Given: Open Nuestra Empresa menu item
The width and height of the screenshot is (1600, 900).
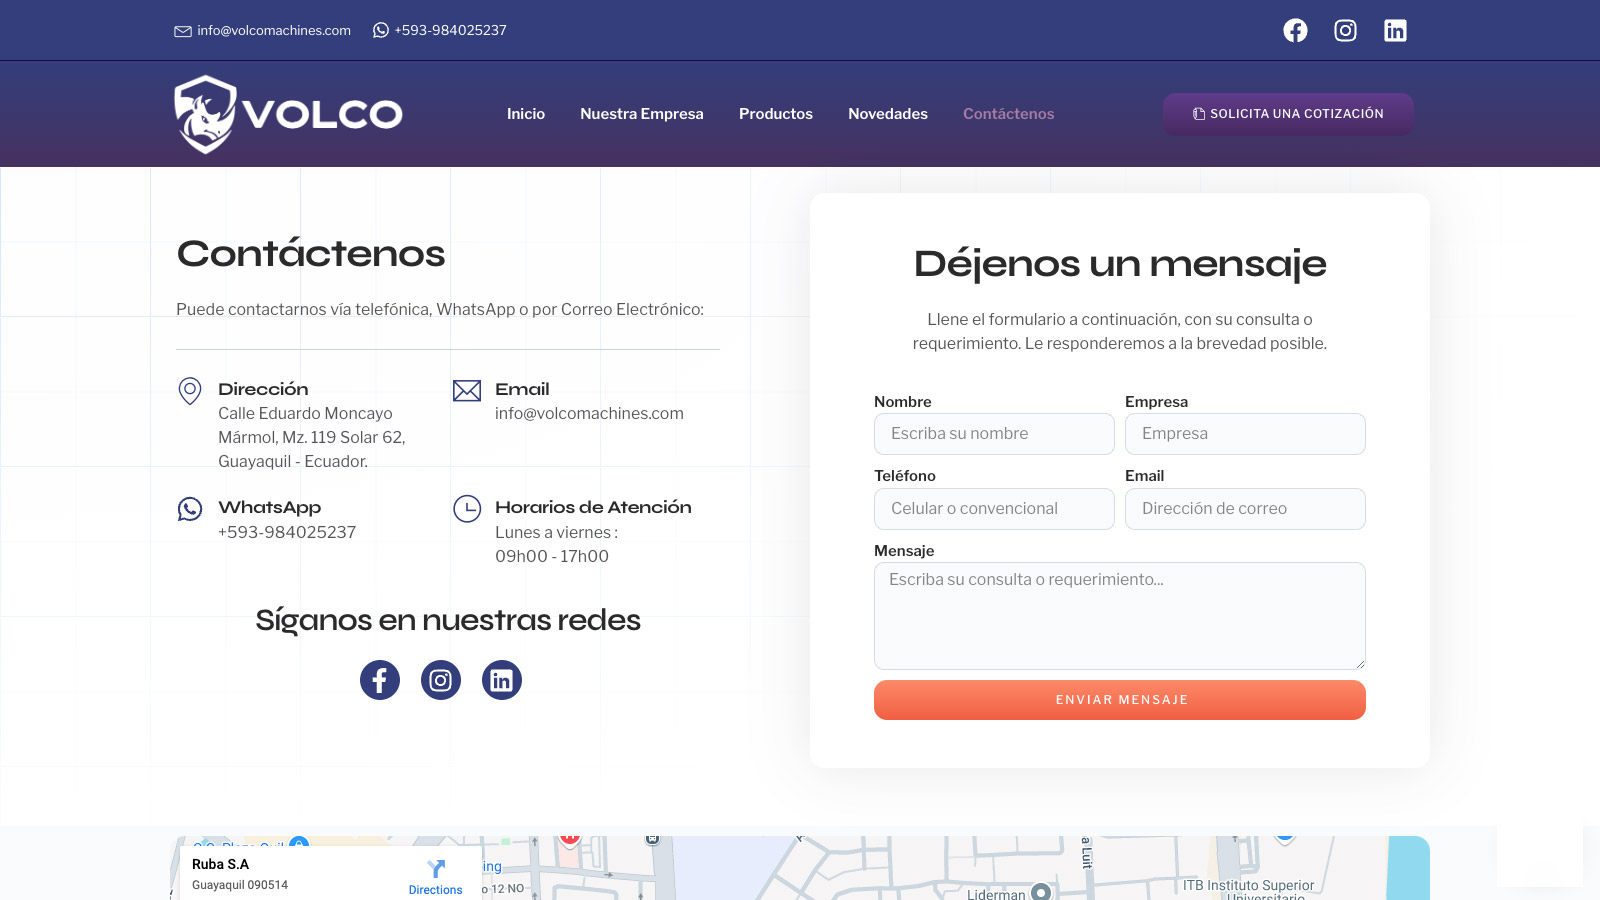Looking at the screenshot, I should [642, 114].
